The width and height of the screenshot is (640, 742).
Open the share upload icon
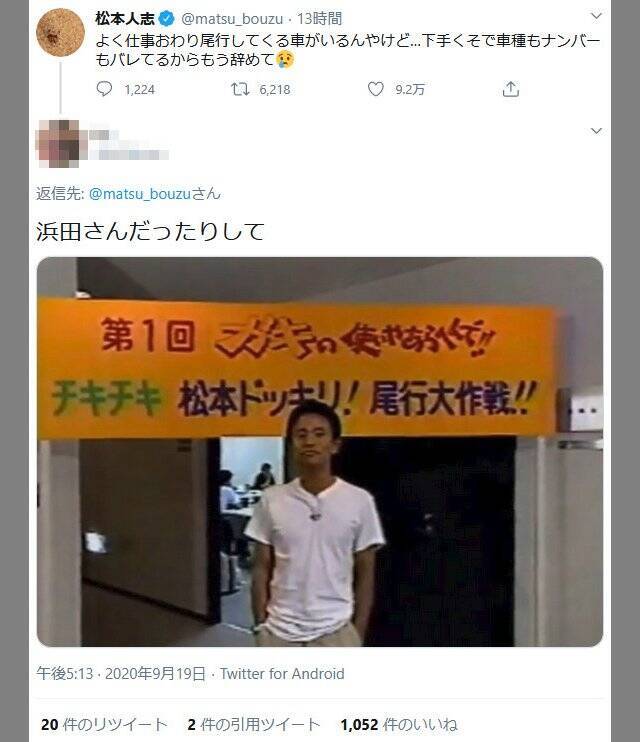coord(511,89)
